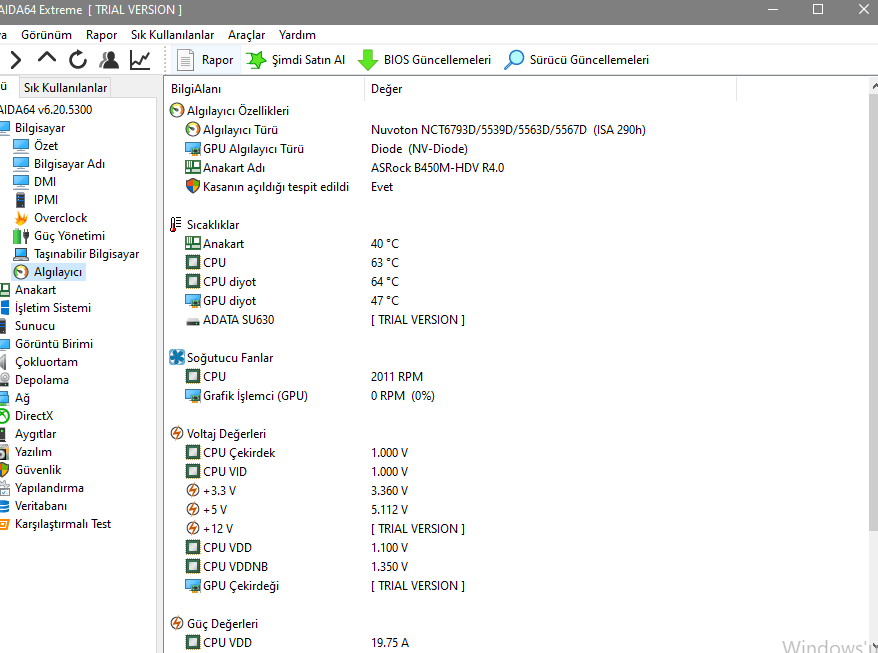The width and height of the screenshot is (878, 653).
Task: Click the Anakart Adı motherboard icon
Action: click(x=193, y=167)
